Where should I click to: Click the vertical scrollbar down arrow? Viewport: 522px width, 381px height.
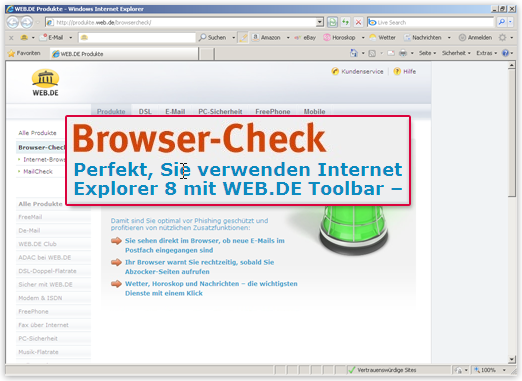512,359
